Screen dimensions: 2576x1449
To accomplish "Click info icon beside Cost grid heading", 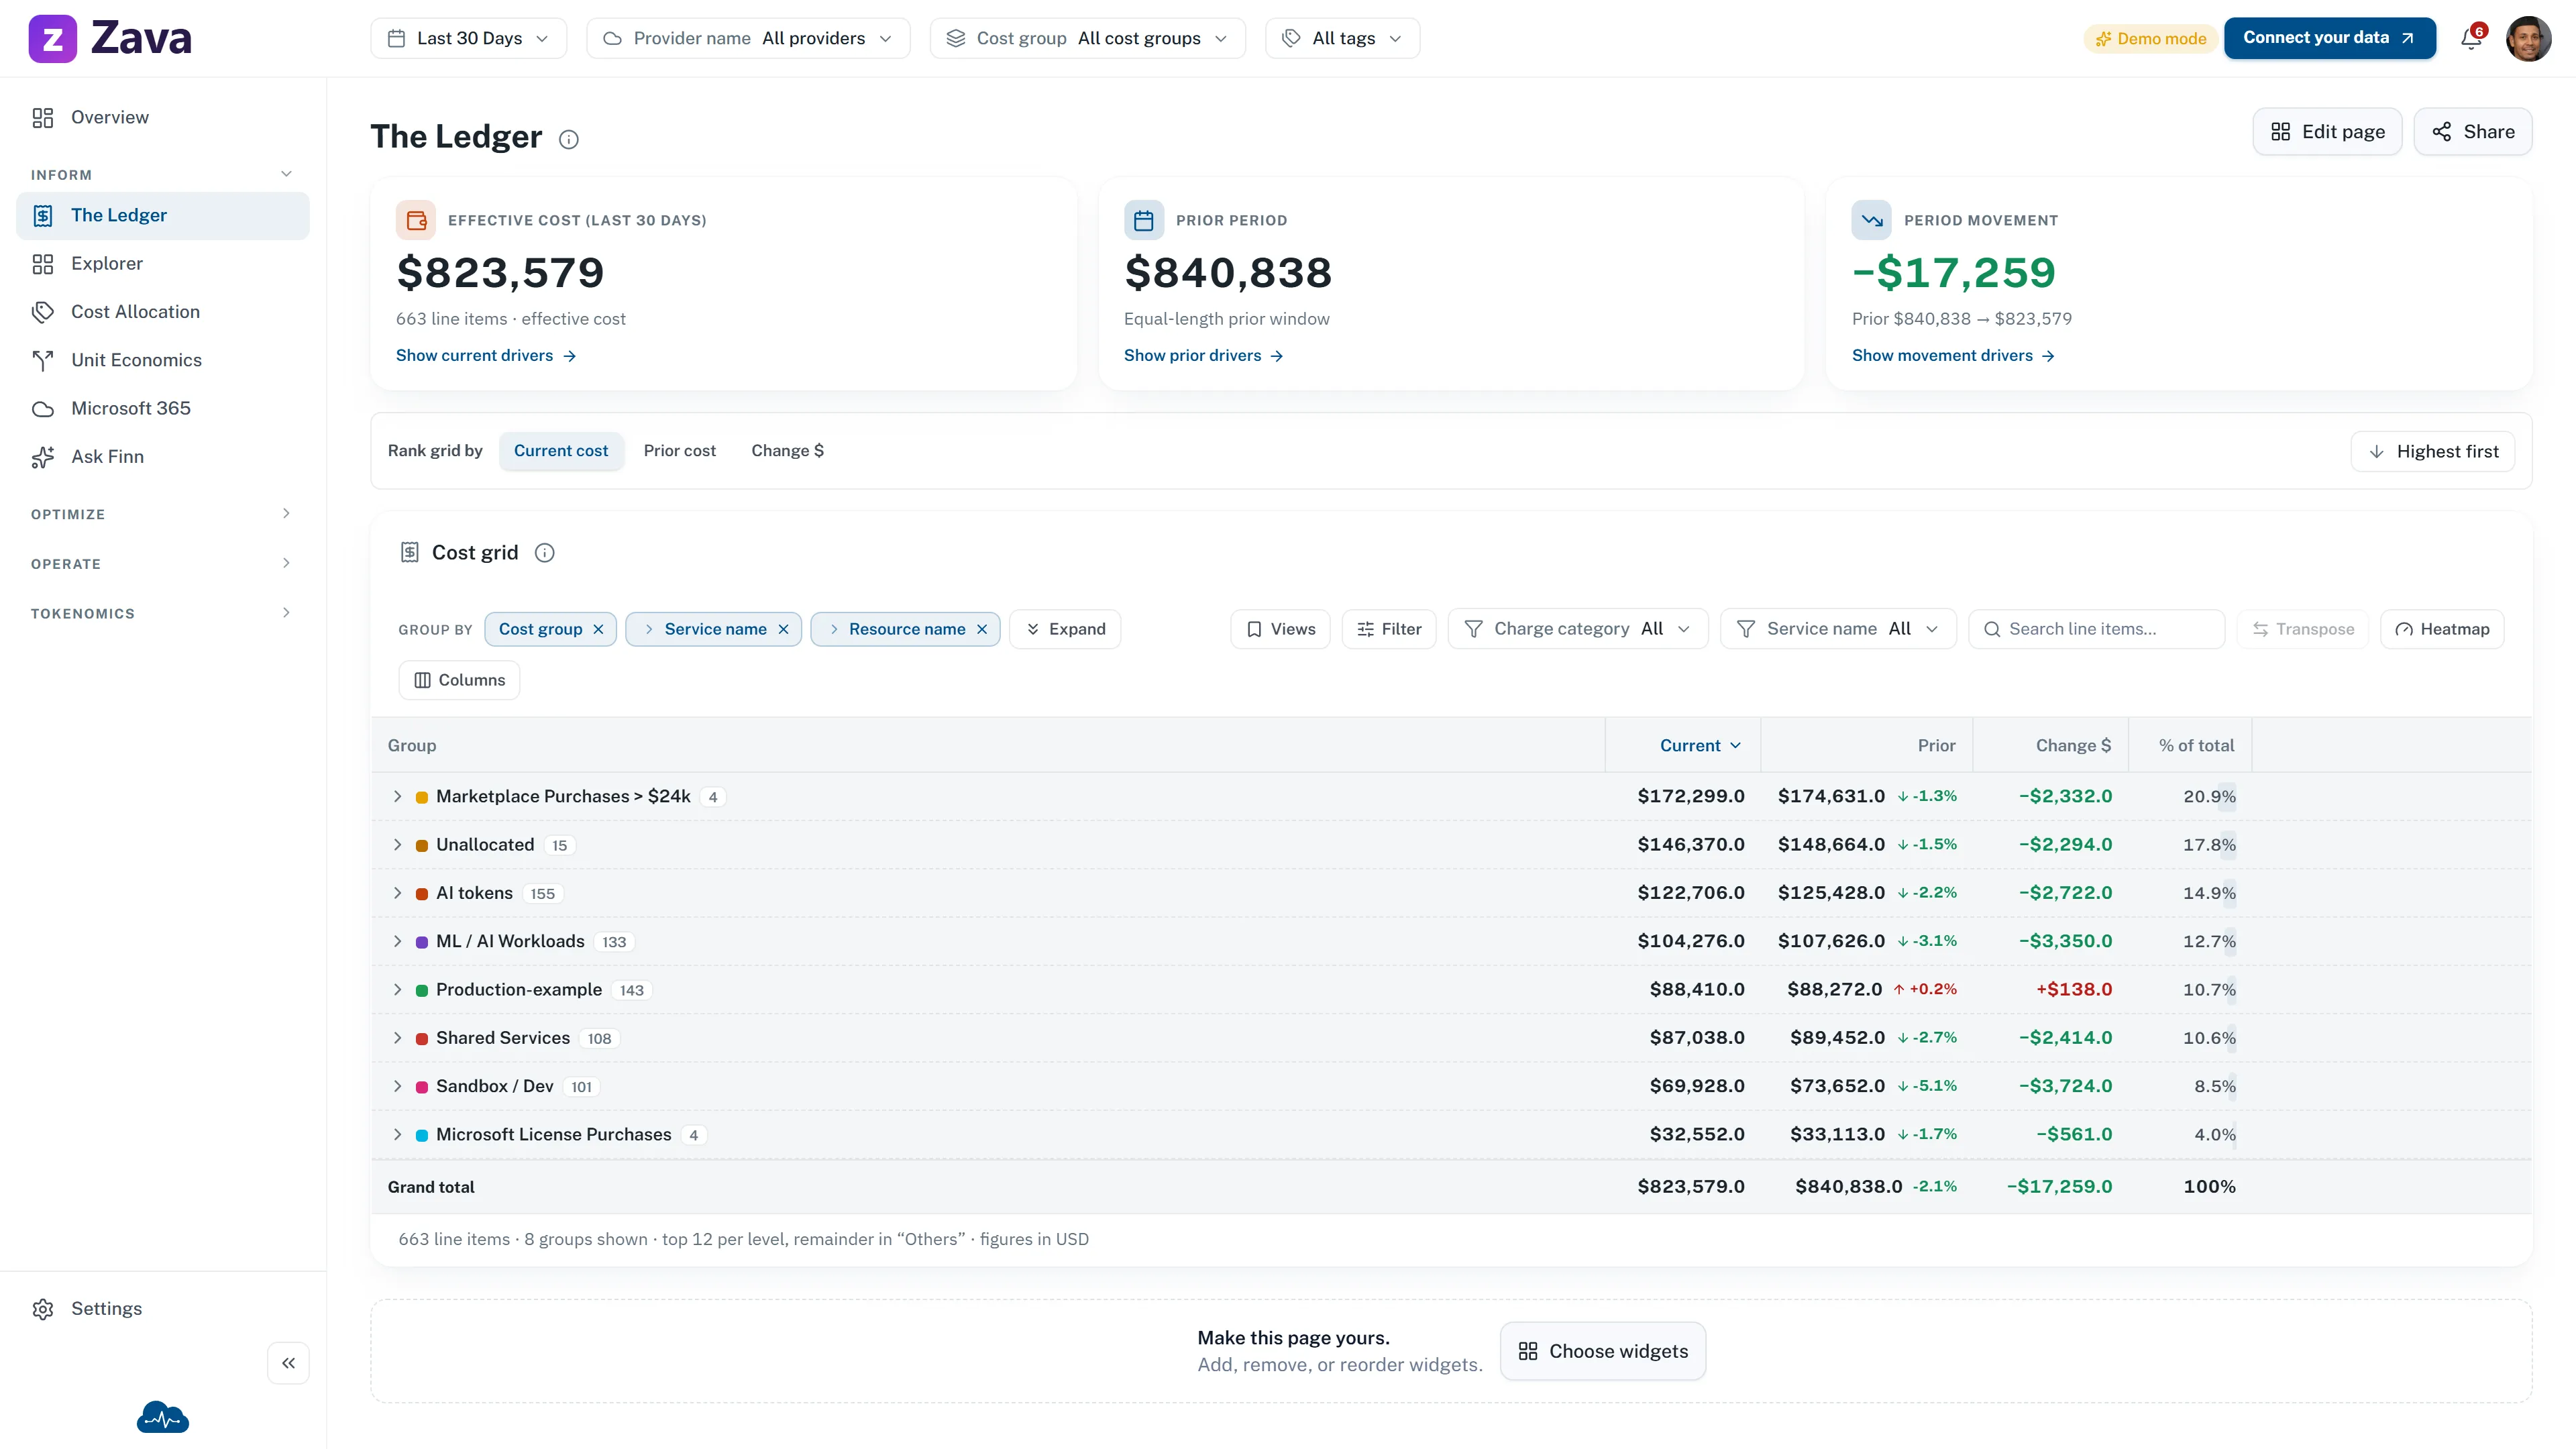I will pos(545,553).
